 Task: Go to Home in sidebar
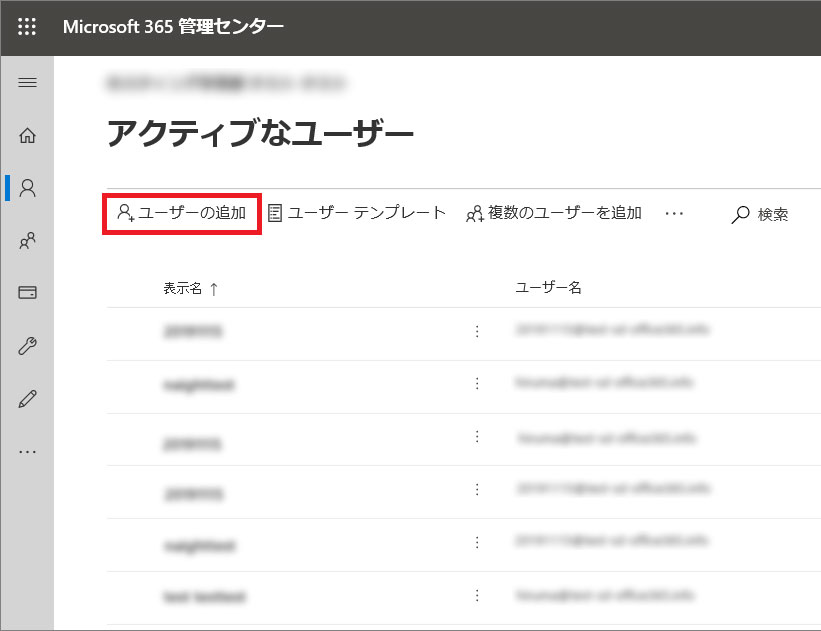[27, 135]
